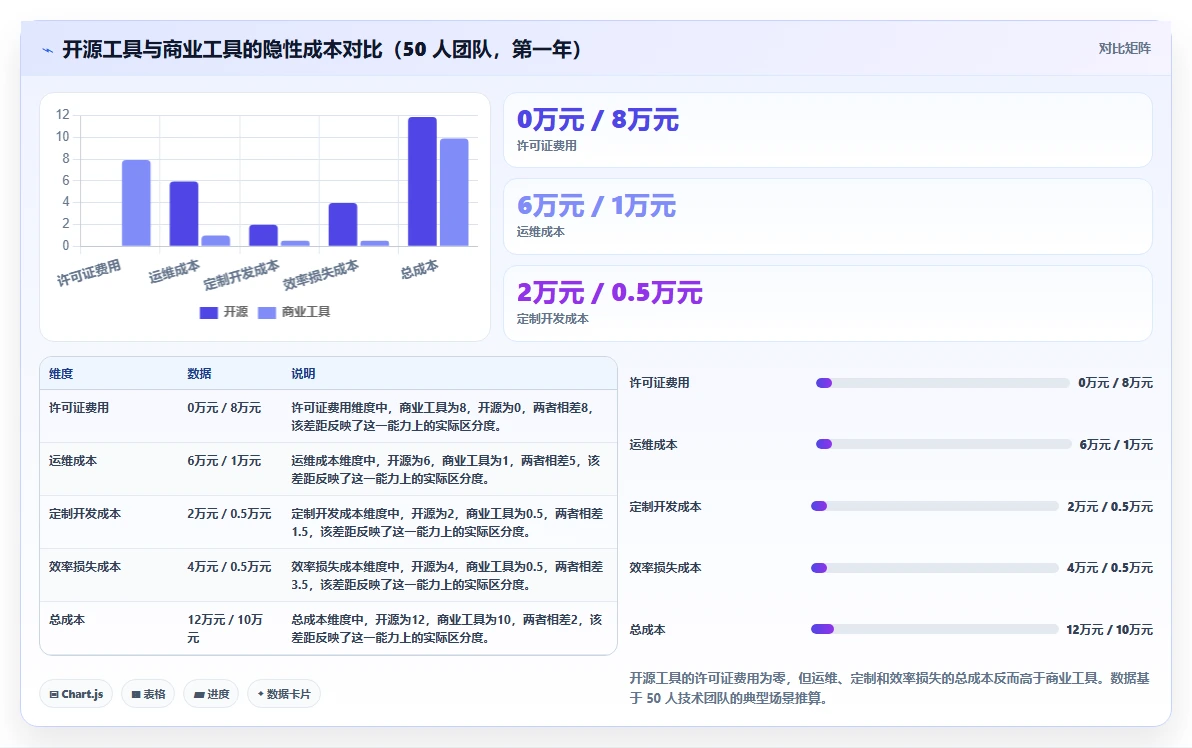Click the header icon beside the title
The image size is (1192, 748).
click(x=48, y=50)
